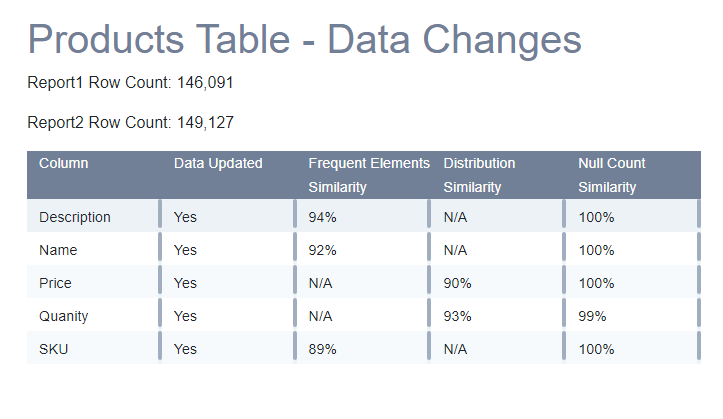This screenshot has height=419, width=723.
Task: Click the Data Updated column header
Action: pyautogui.click(x=218, y=163)
